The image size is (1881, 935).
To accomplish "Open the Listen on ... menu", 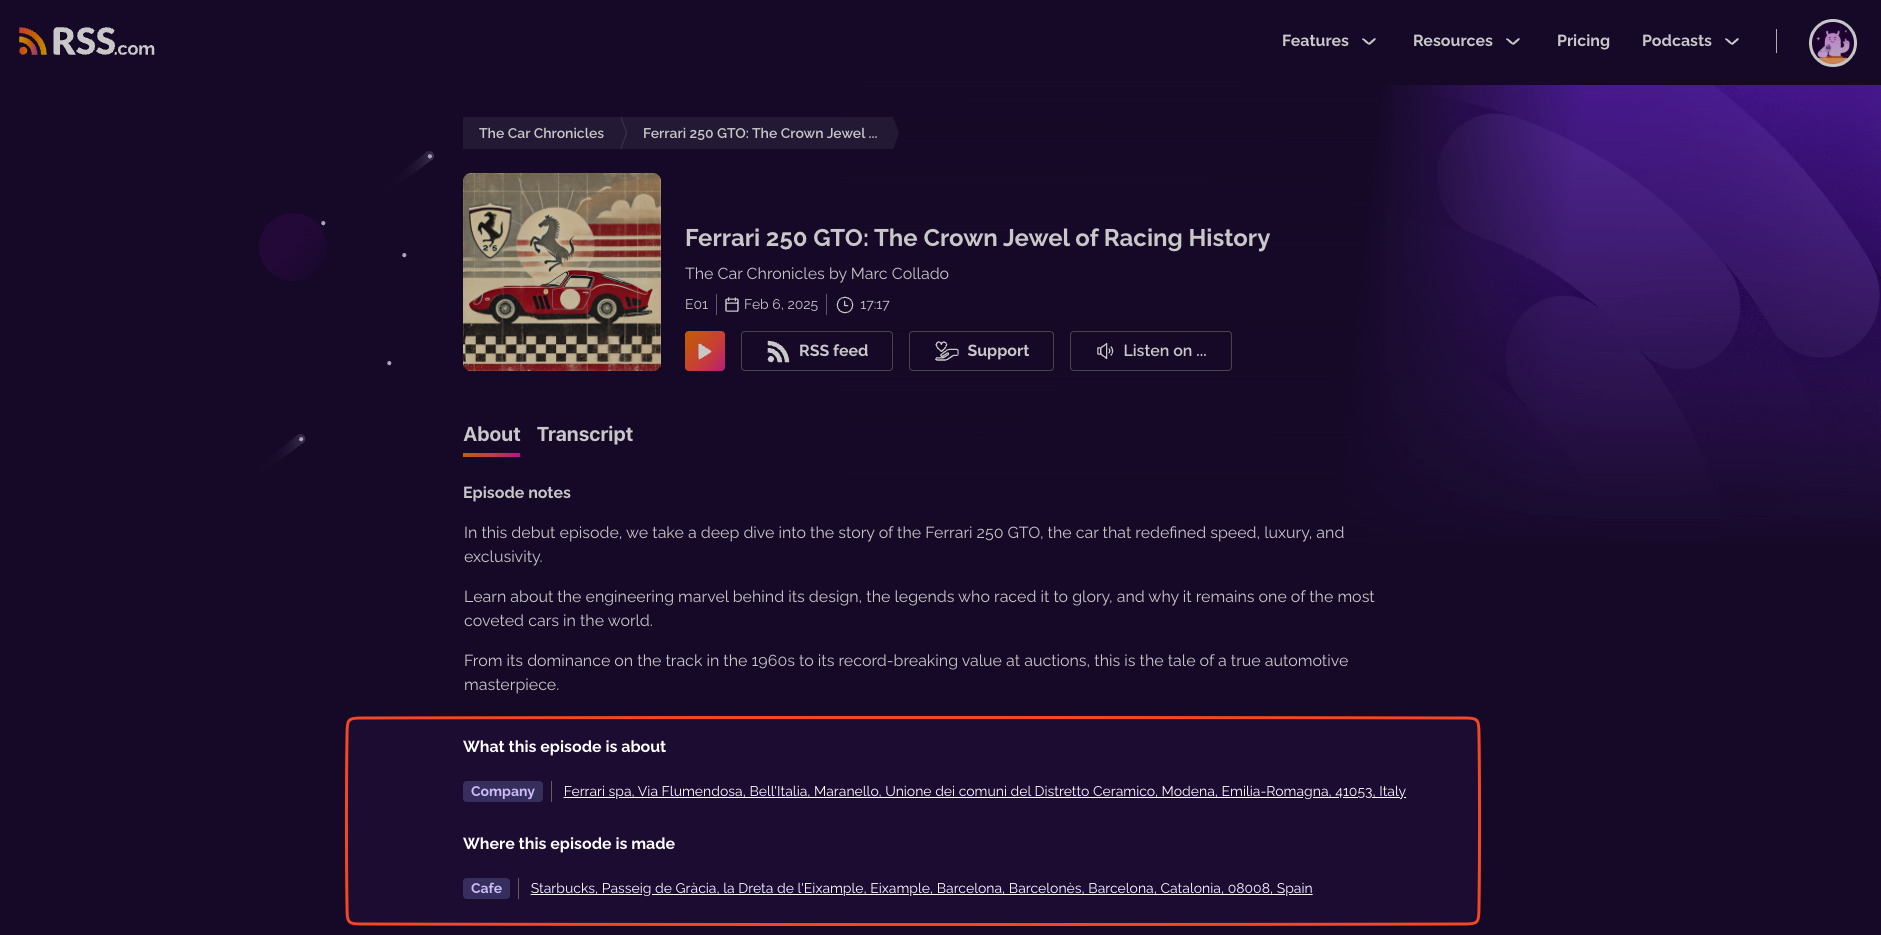I will pos(1150,351).
